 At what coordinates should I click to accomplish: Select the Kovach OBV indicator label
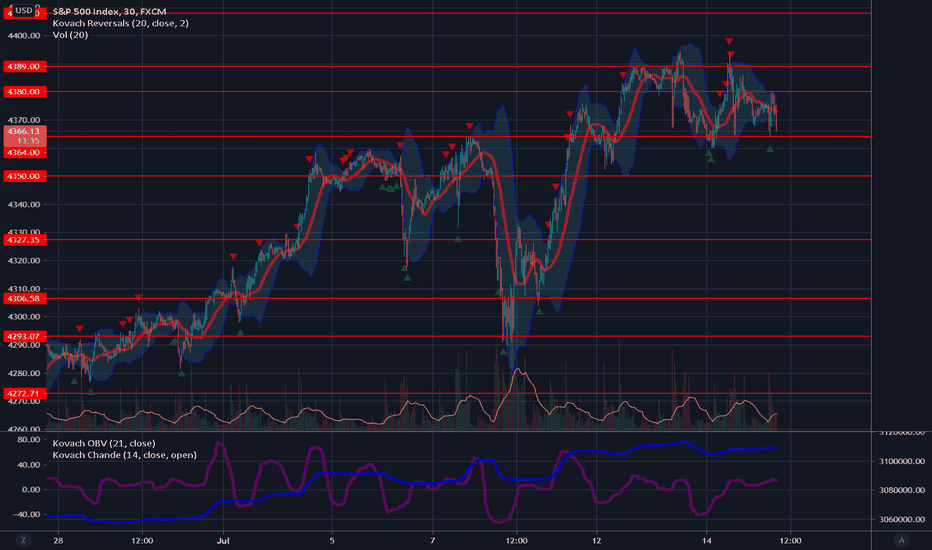tap(104, 444)
